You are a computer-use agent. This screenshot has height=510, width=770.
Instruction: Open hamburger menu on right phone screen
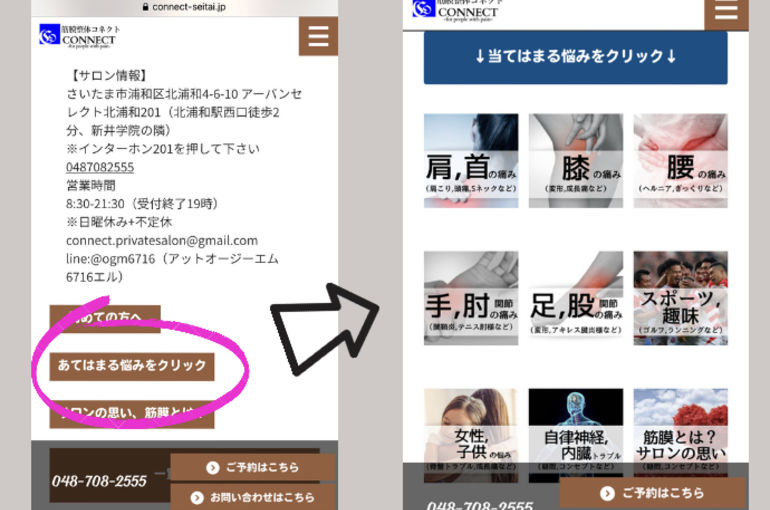click(726, 12)
